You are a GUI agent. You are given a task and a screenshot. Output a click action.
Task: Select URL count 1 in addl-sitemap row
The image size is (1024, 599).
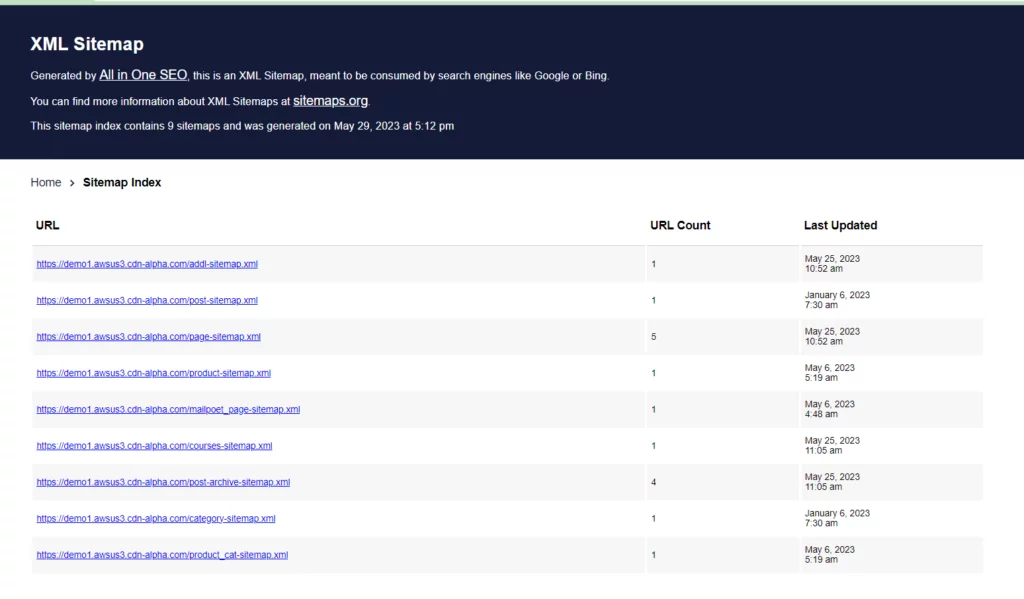(654, 265)
